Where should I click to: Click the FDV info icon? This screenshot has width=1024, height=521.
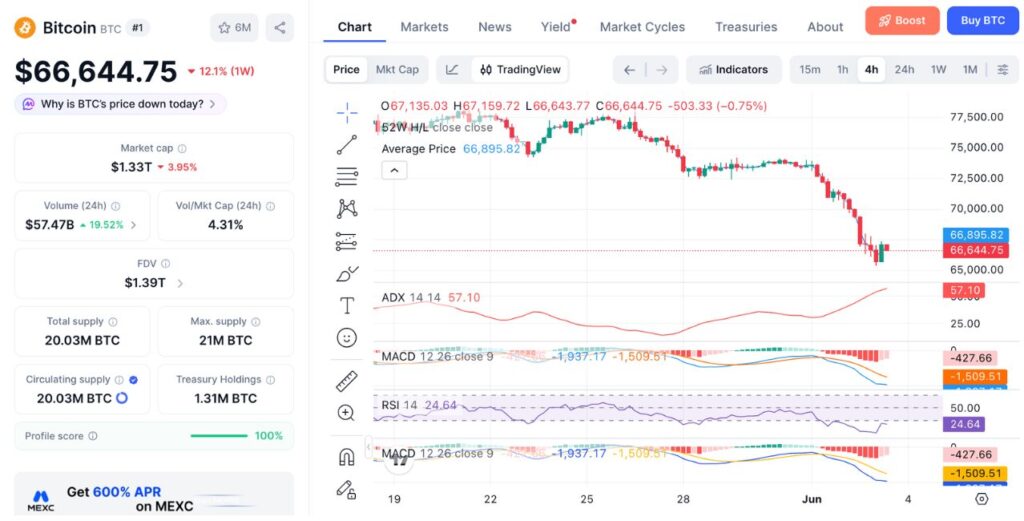click(x=165, y=264)
